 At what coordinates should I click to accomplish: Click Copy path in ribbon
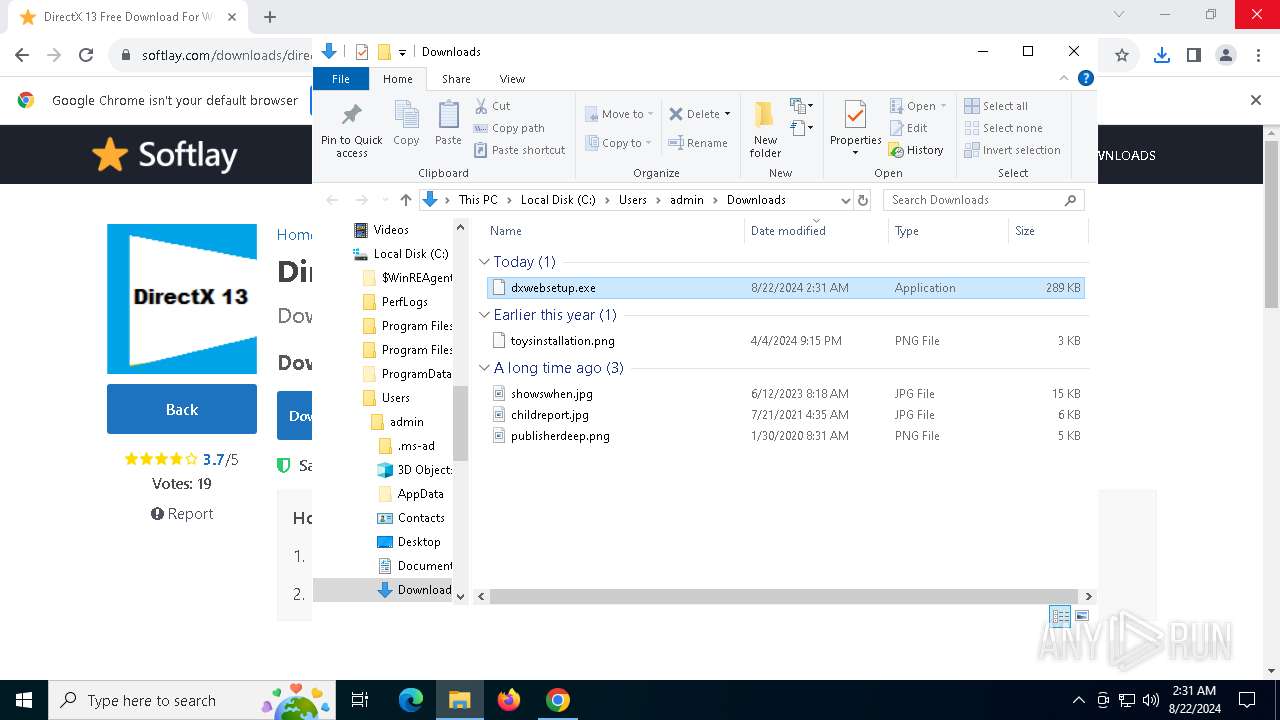[x=509, y=128]
